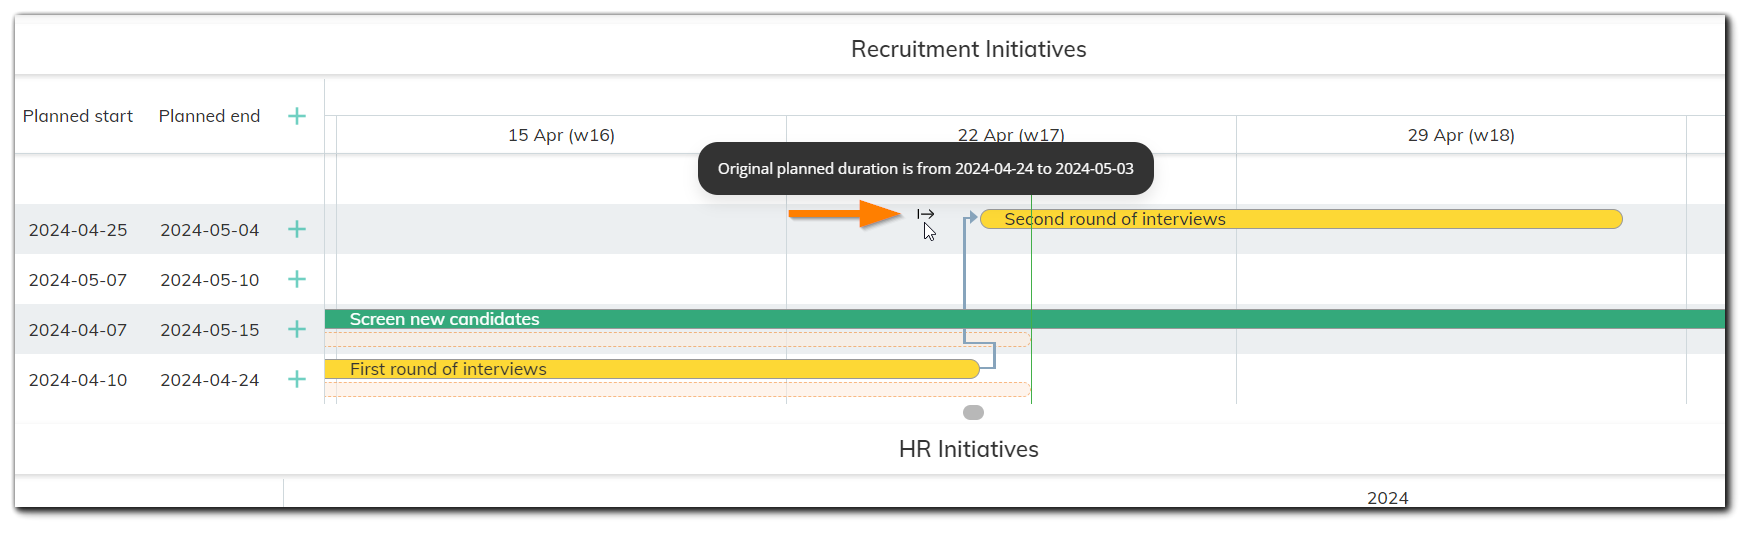This screenshot has height=534, width=1752.
Task: Edit the 2024-05-15 planned end cell
Action: [x=209, y=330]
